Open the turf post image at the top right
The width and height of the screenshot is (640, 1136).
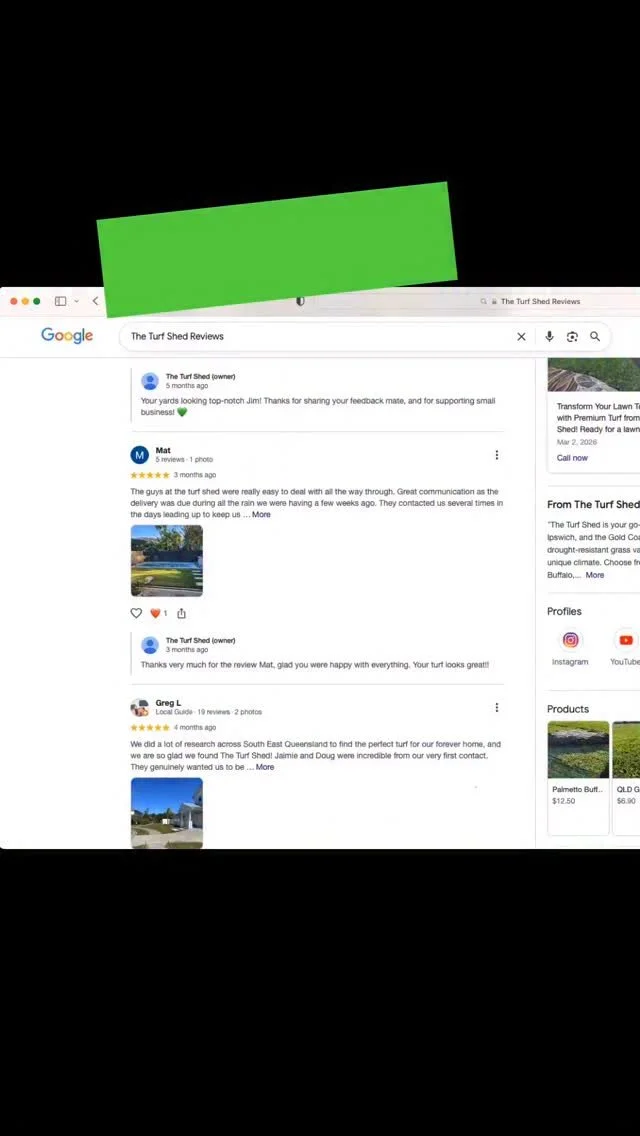coord(594,375)
